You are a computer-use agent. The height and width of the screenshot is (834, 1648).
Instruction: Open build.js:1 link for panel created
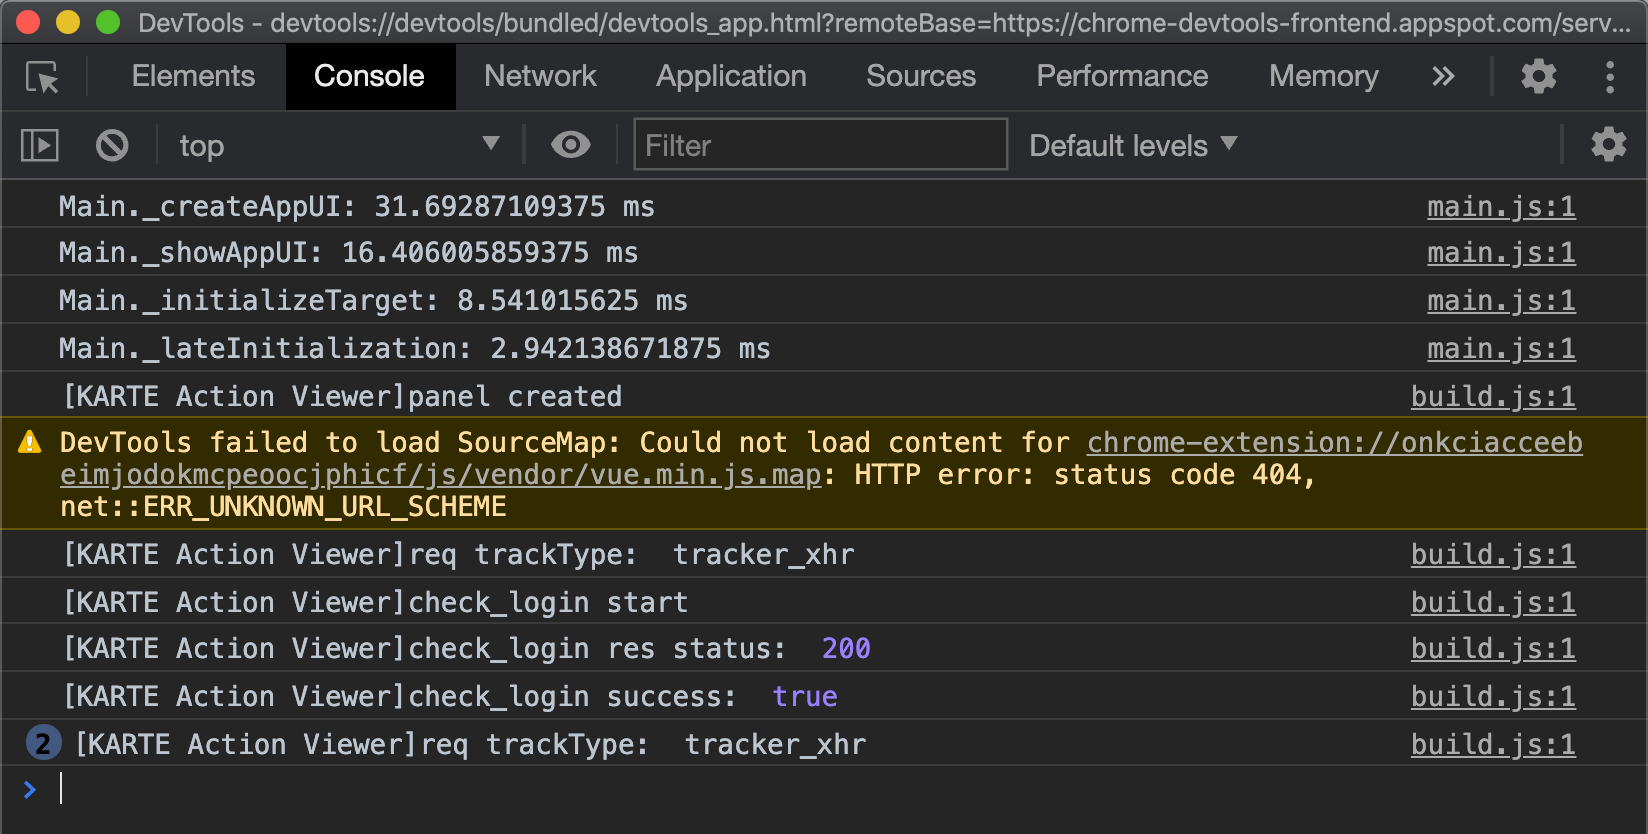(x=1493, y=397)
